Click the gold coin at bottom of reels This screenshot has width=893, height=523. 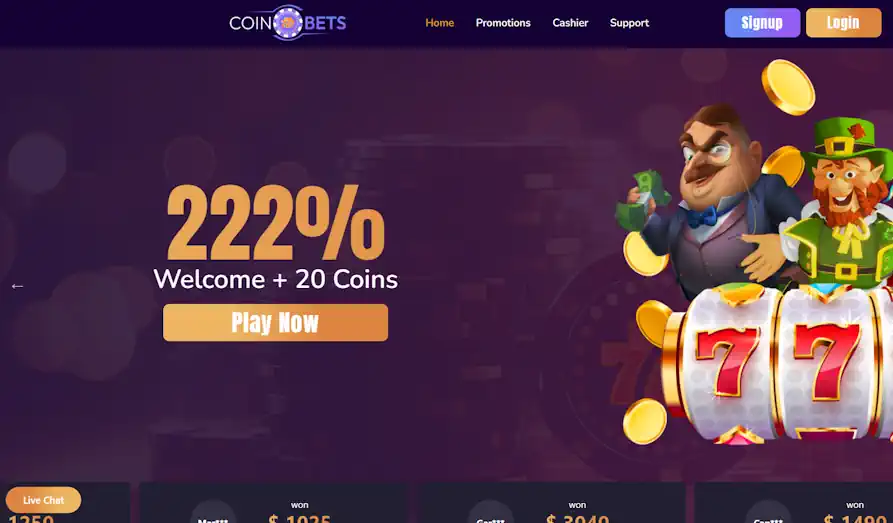click(x=645, y=422)
